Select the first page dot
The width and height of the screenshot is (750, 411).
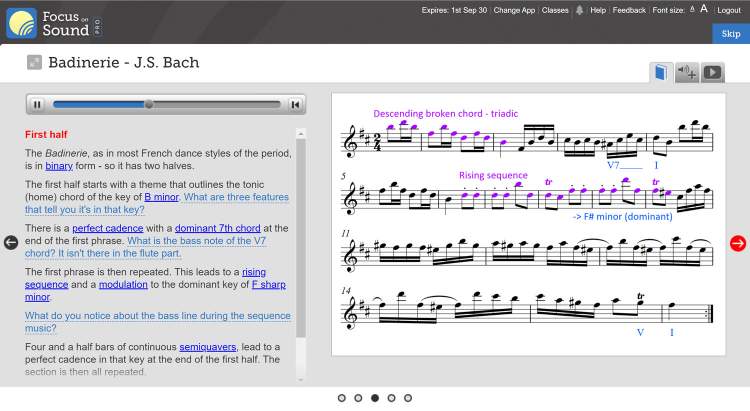coord(342,398)
